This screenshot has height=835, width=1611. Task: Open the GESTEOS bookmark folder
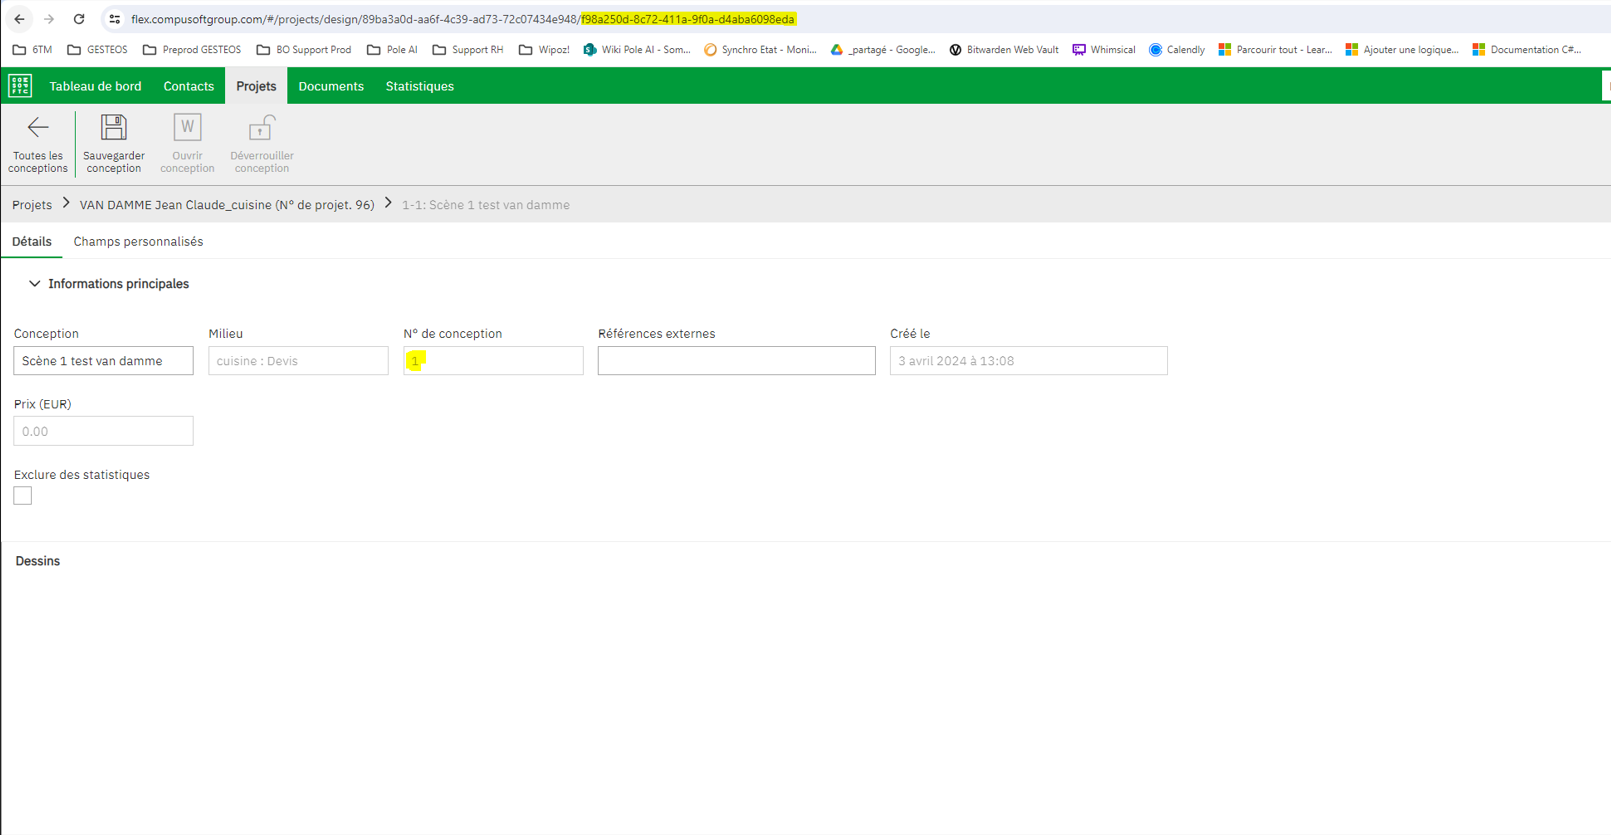click(97, 49)
